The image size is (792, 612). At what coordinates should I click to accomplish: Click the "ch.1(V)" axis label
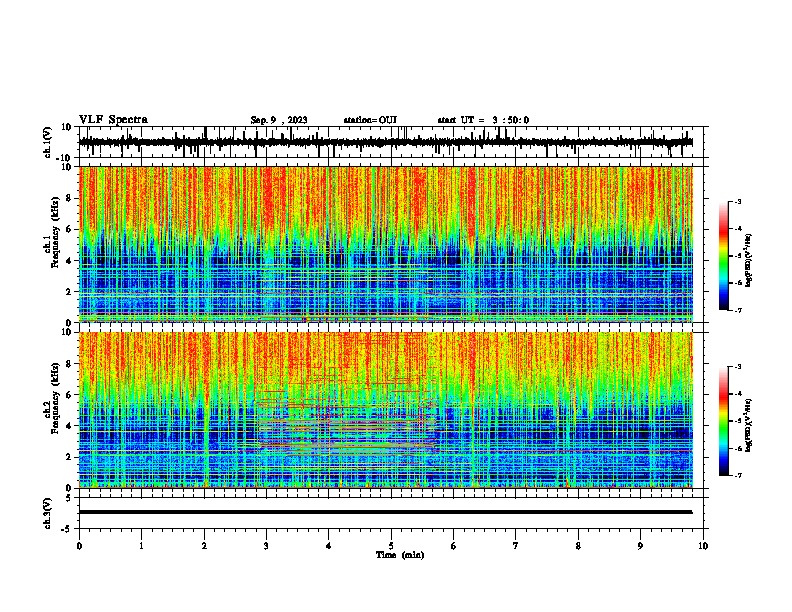coord(48,142)
